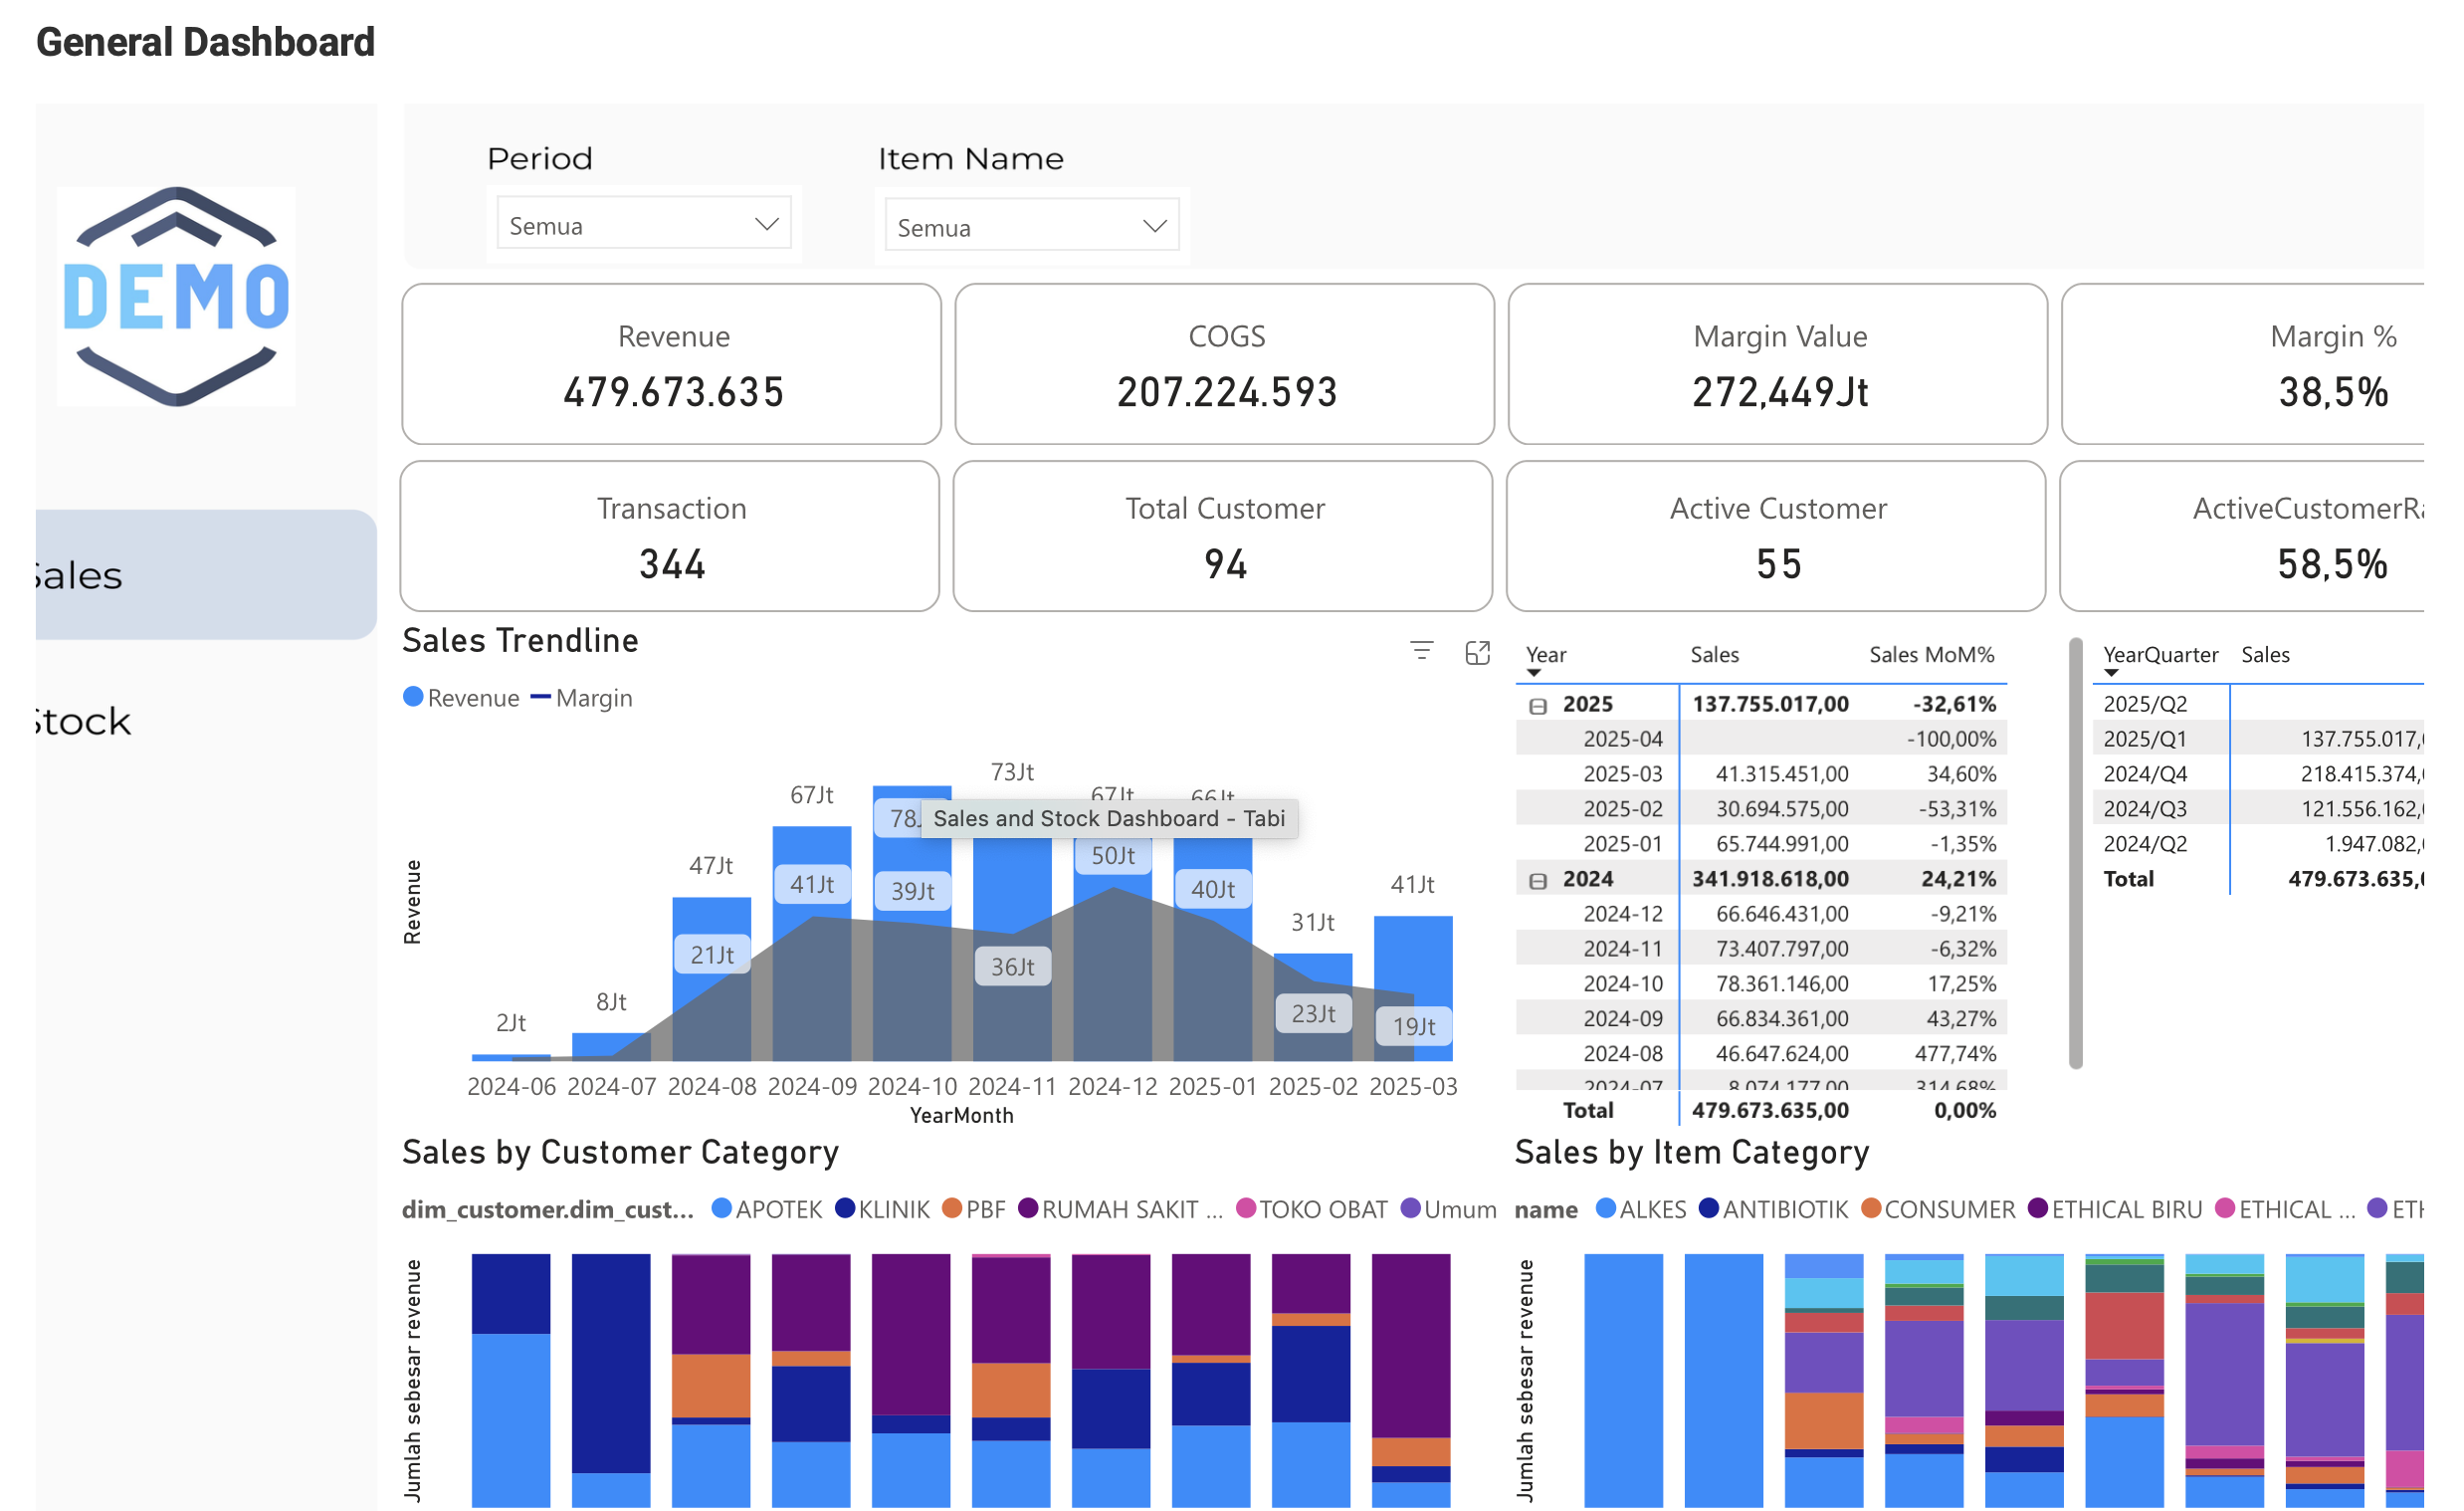Click the Year column sort arrow
This screenshot has width=2464, height=1511.
click(1533, 673)
